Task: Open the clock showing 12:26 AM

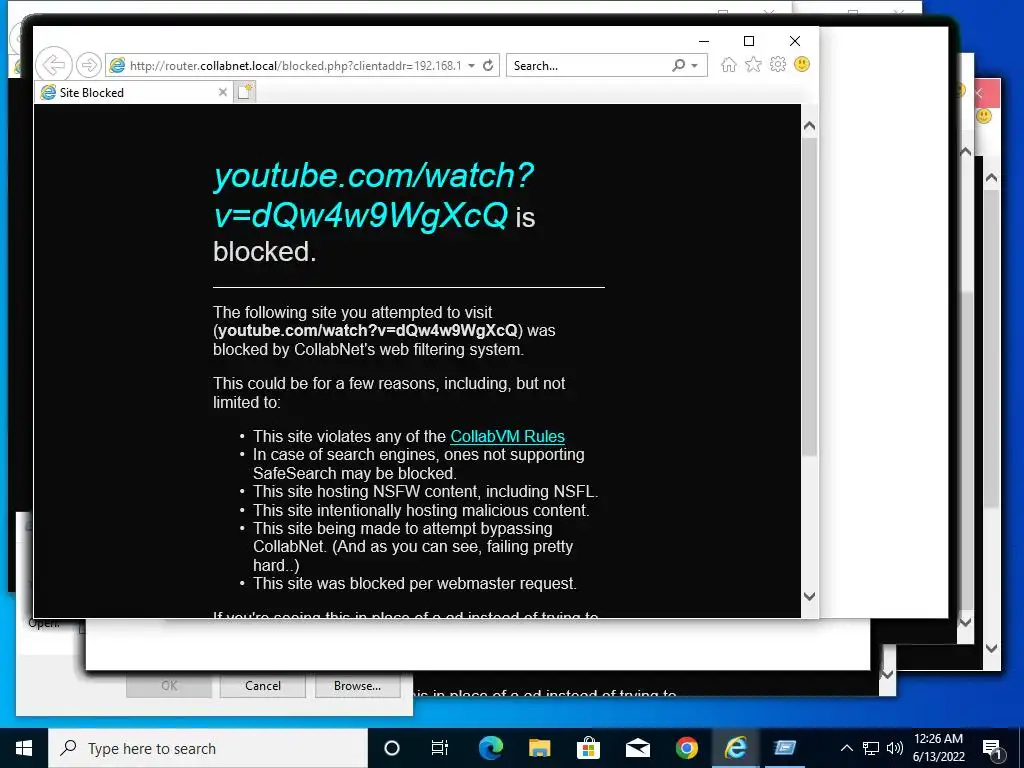Action: pos(938,748)
